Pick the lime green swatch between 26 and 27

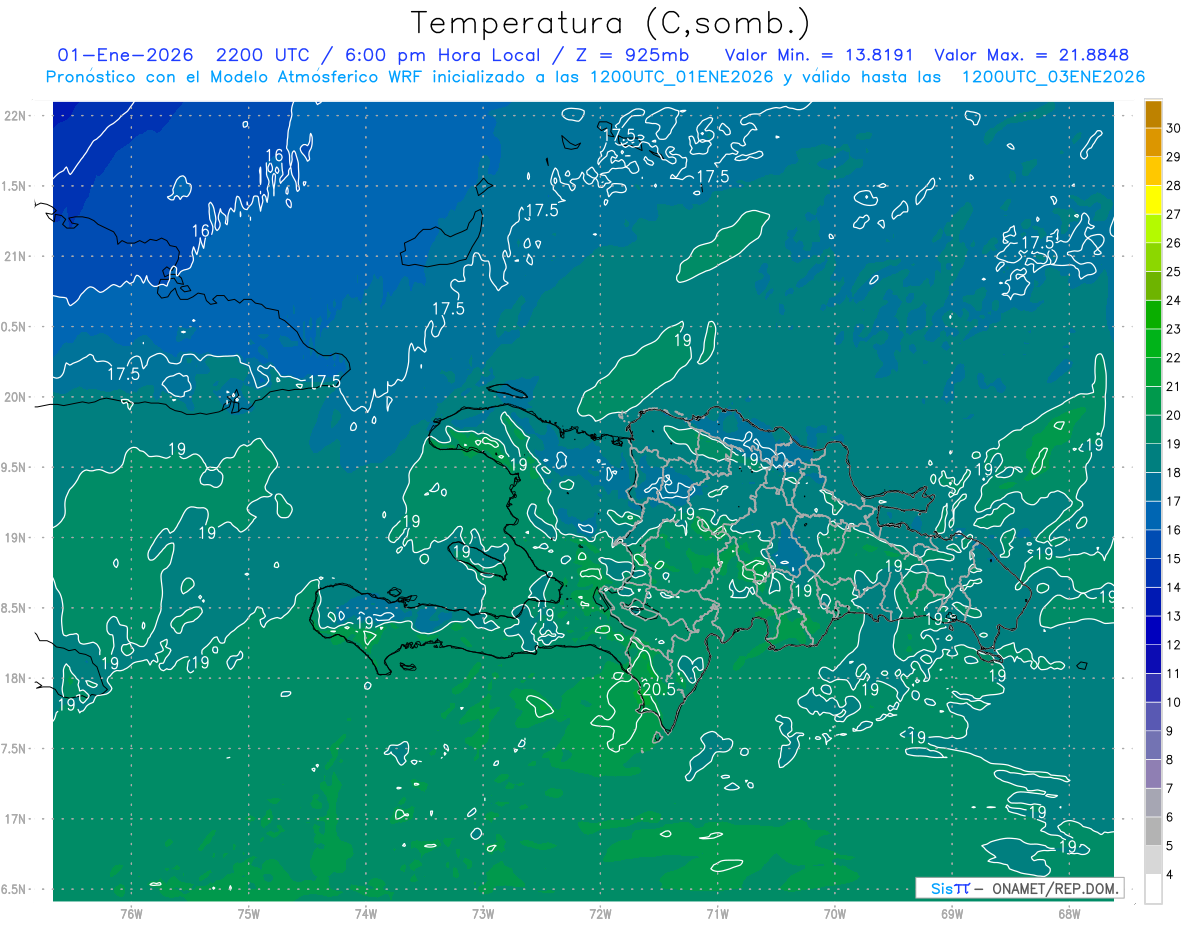coord(1153,229)
